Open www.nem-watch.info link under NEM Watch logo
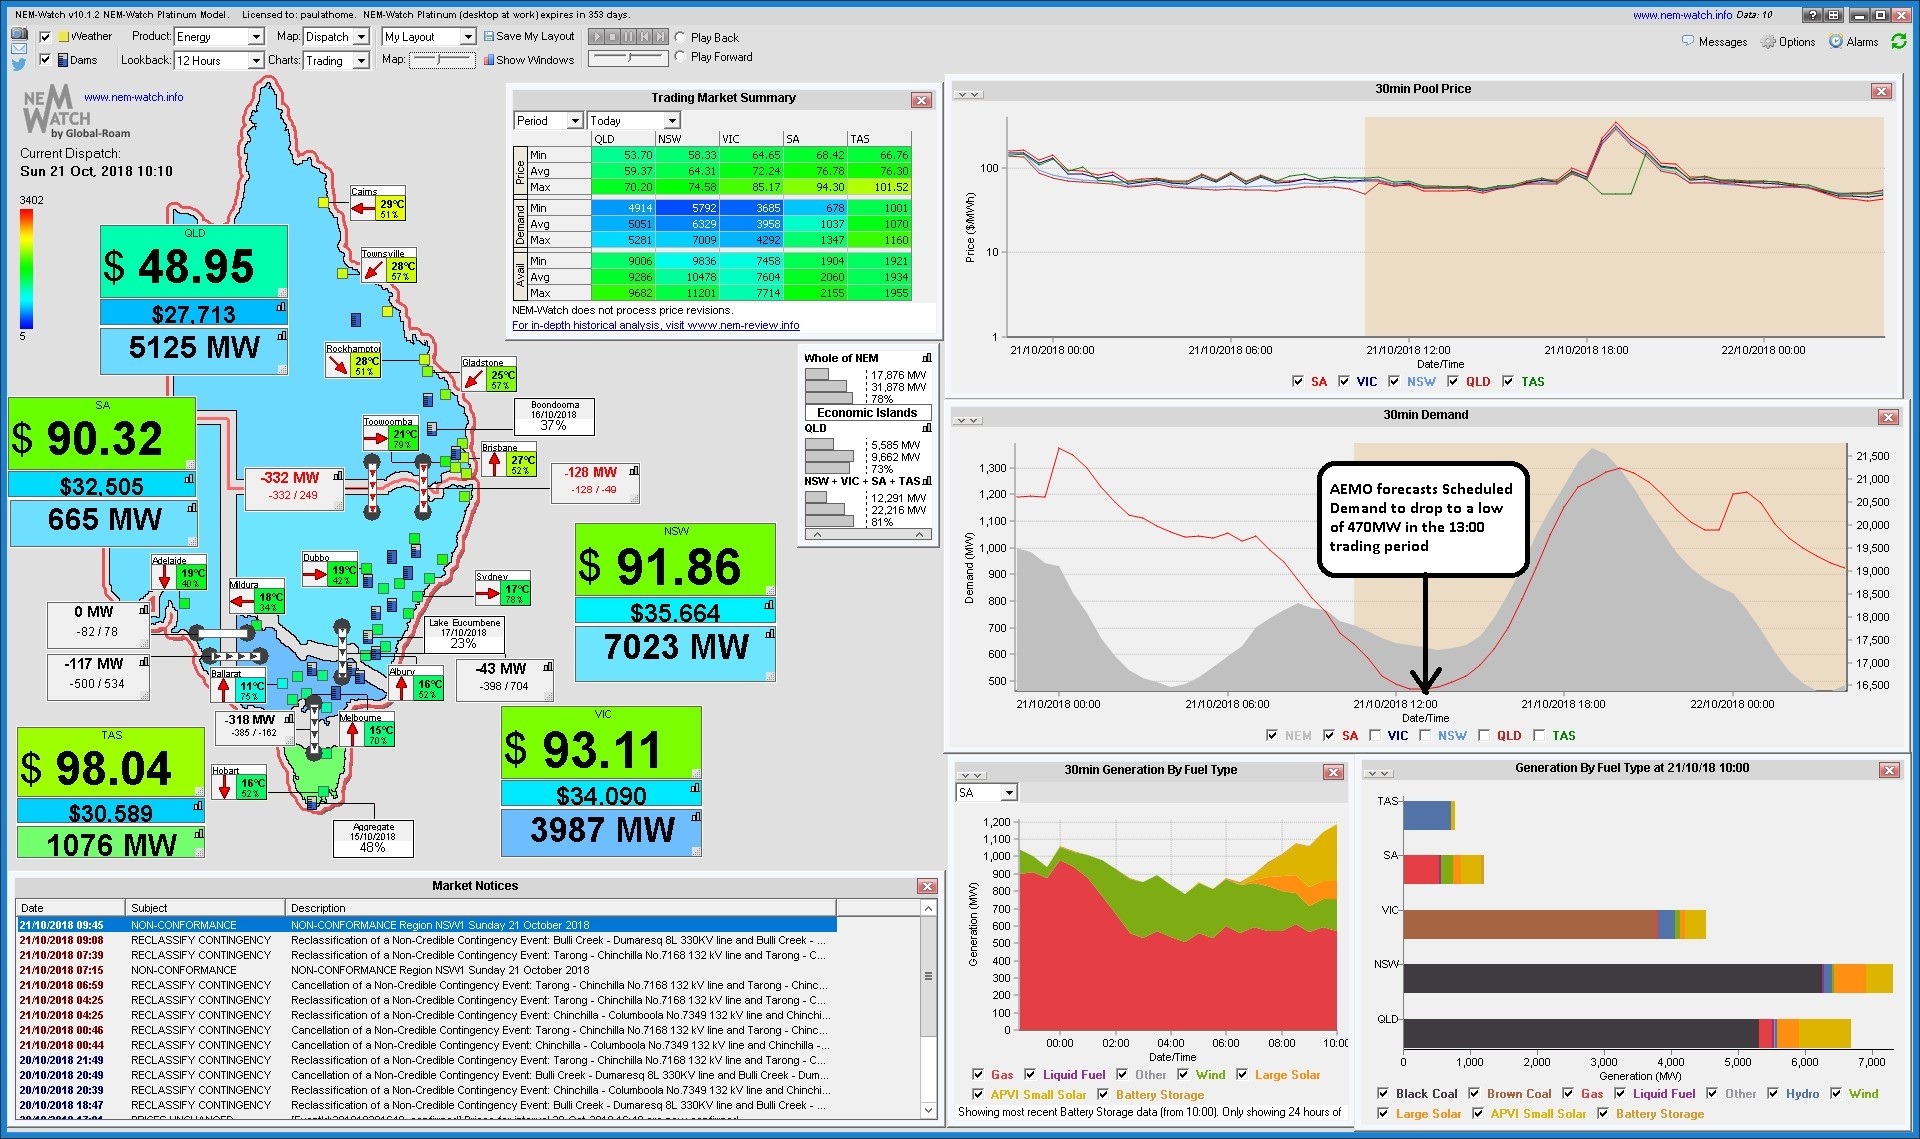This screenshot has height=1139, width=1920. [x=133, y=97]
